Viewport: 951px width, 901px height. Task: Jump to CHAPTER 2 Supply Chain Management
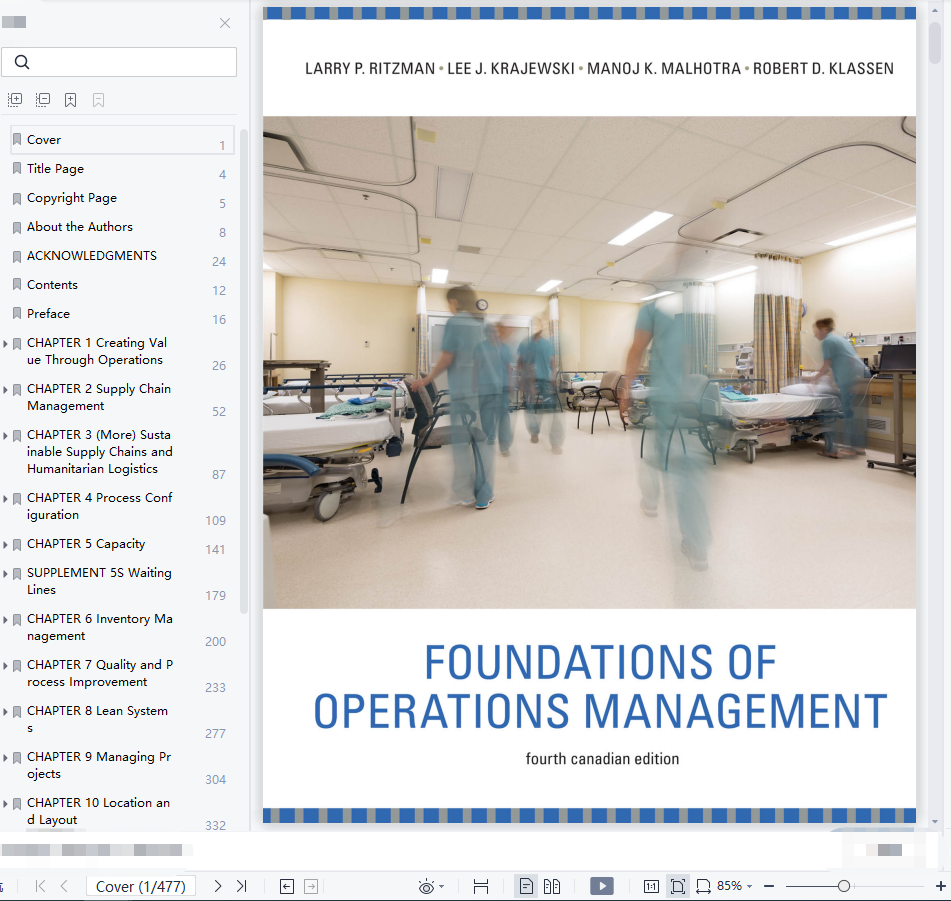[x=99, y=397]
